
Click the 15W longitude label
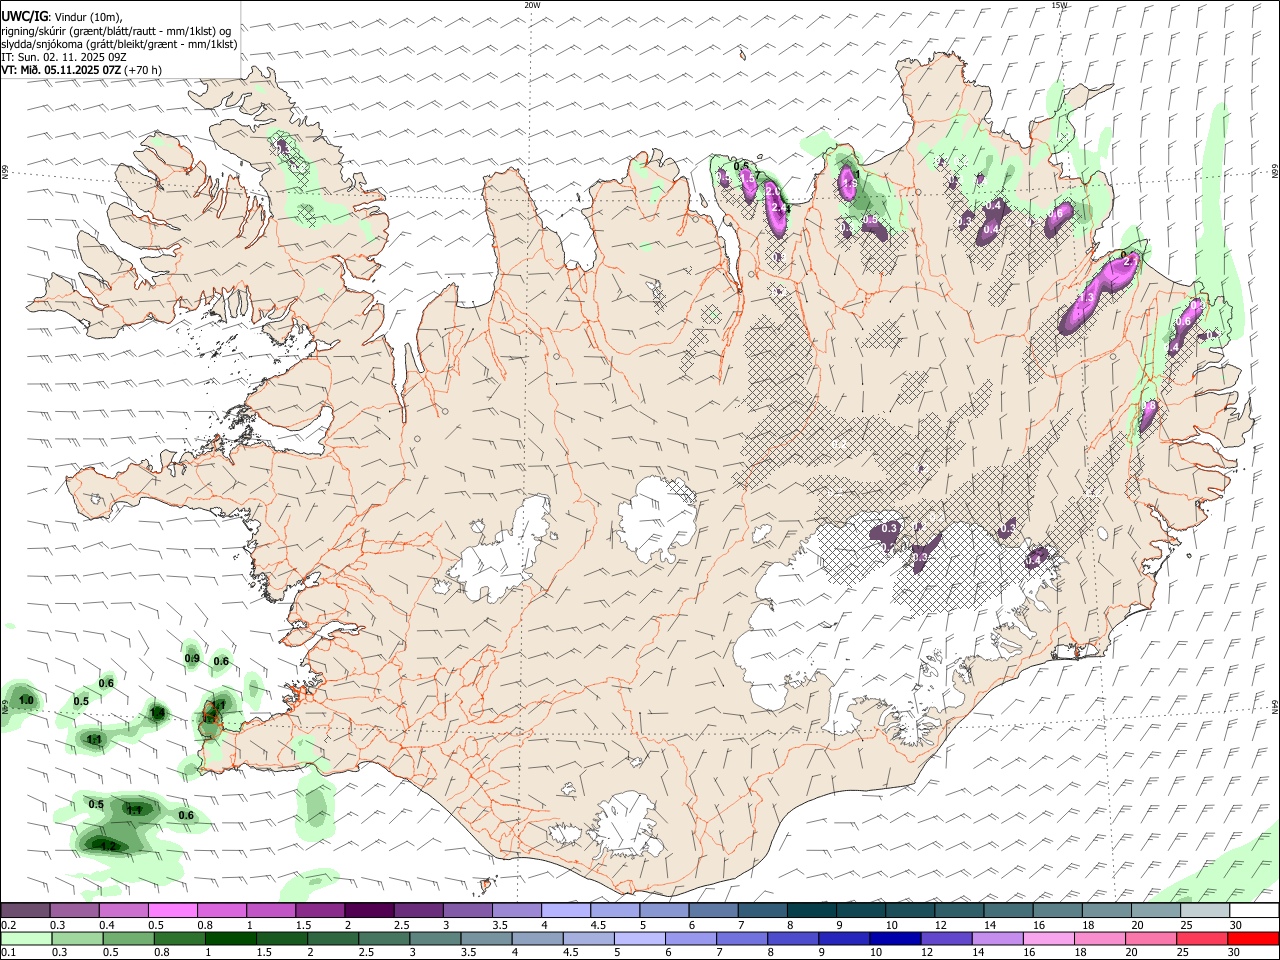coord(1059,5)
